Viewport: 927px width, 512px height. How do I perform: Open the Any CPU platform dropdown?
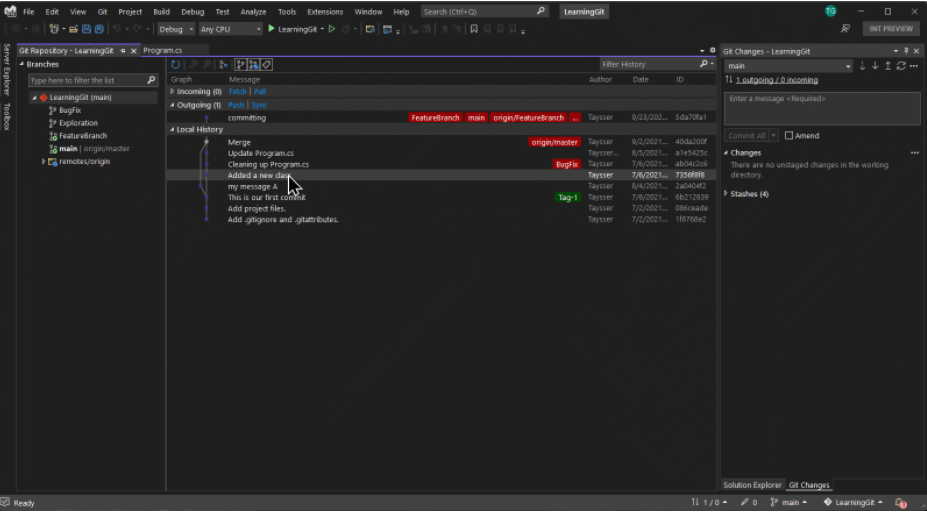tap(230, 29)
